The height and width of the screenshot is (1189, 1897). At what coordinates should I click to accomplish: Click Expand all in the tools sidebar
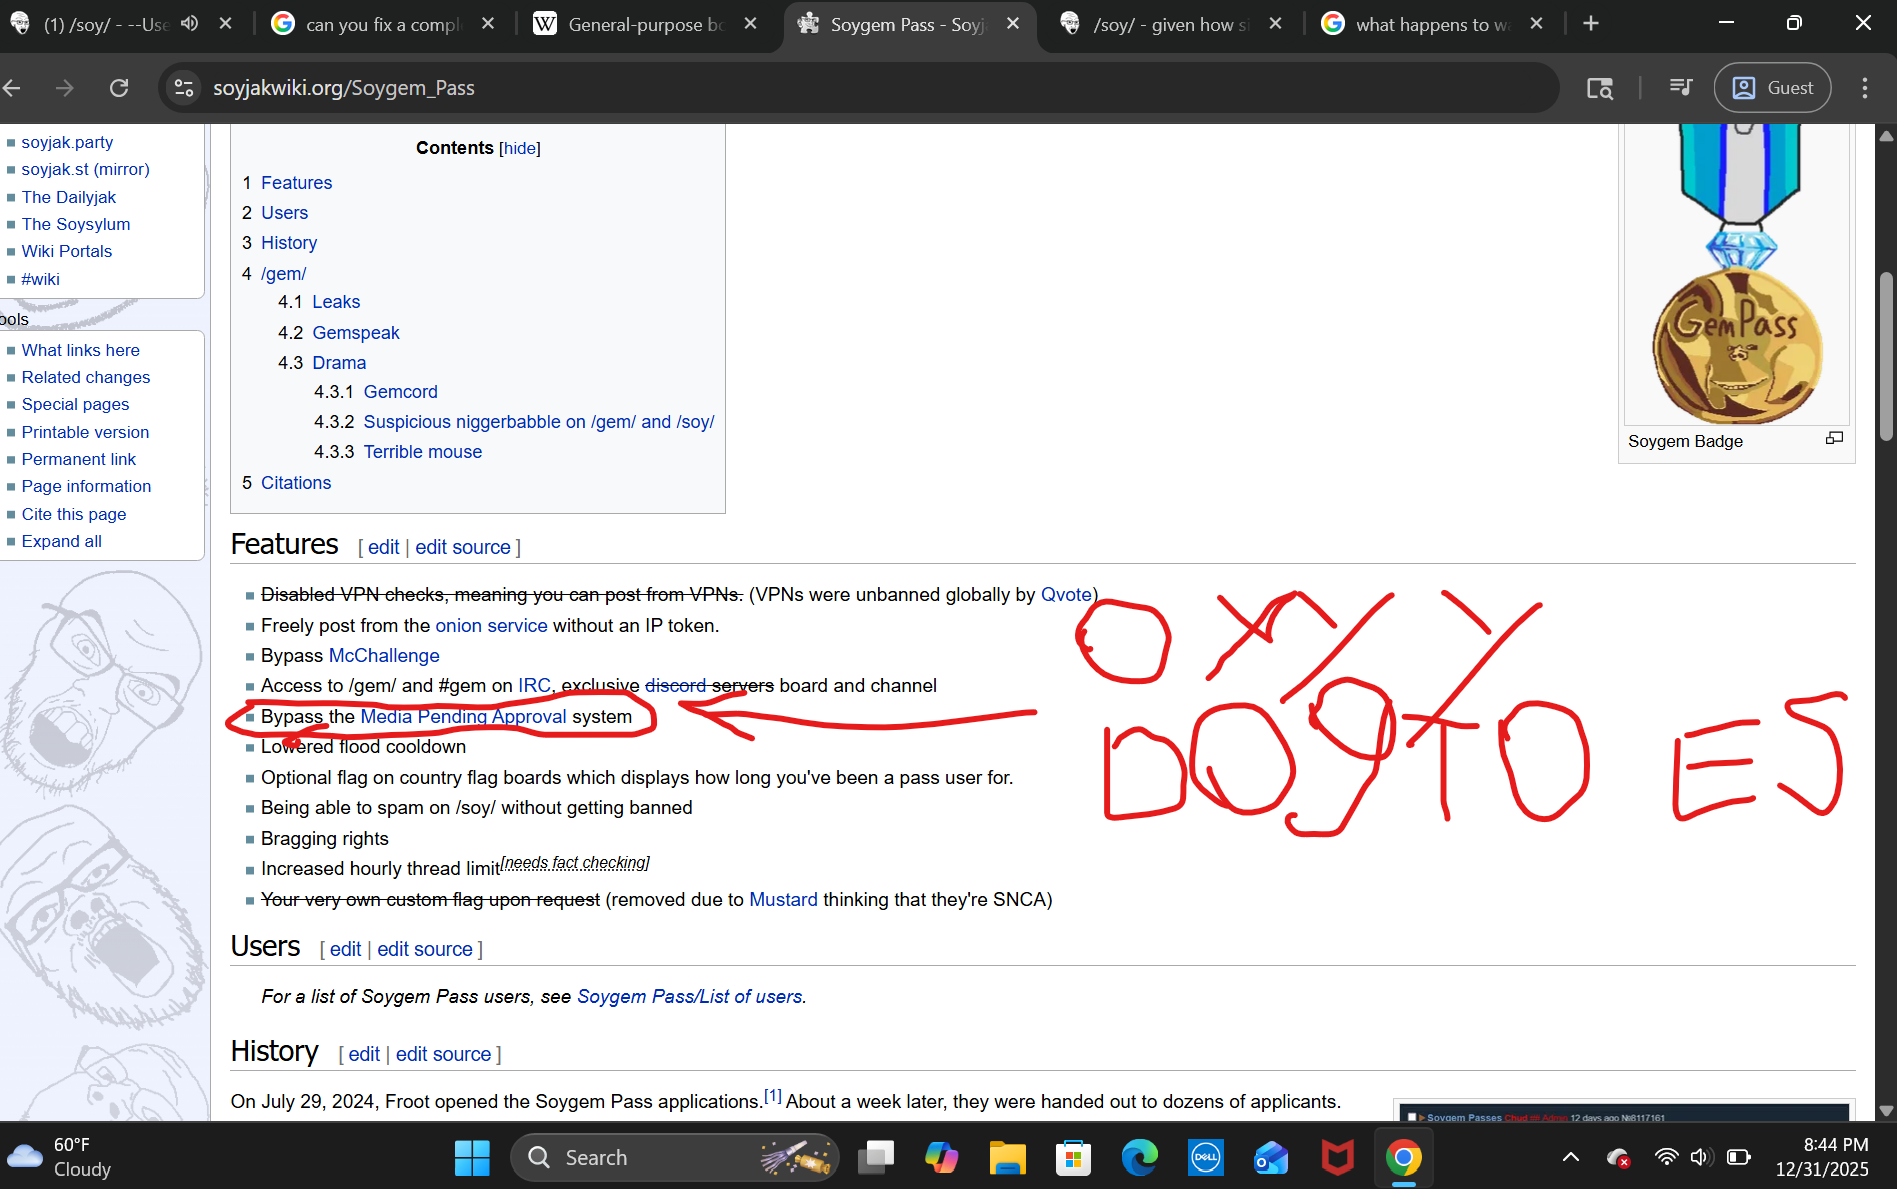pyautogui.click(x=61, y=541)
